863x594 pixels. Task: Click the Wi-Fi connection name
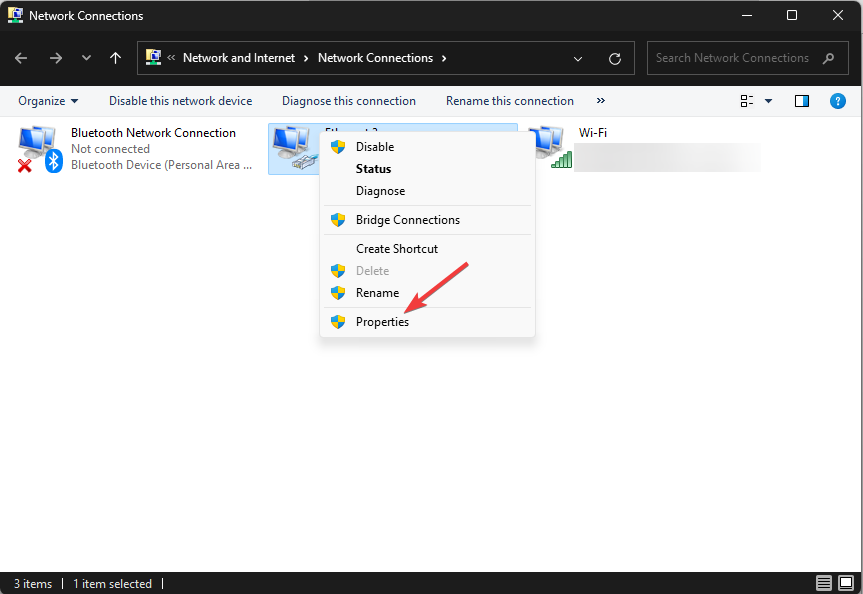point(593,133)
